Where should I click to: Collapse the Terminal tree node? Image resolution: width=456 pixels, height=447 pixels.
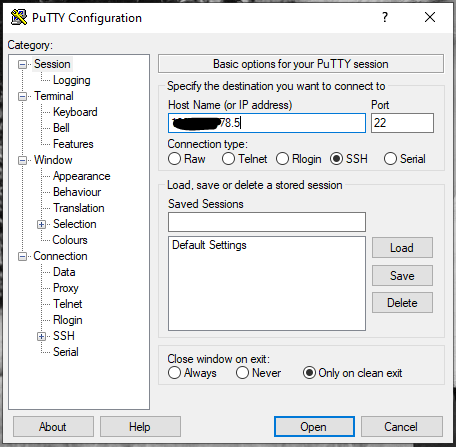(22, 96)
